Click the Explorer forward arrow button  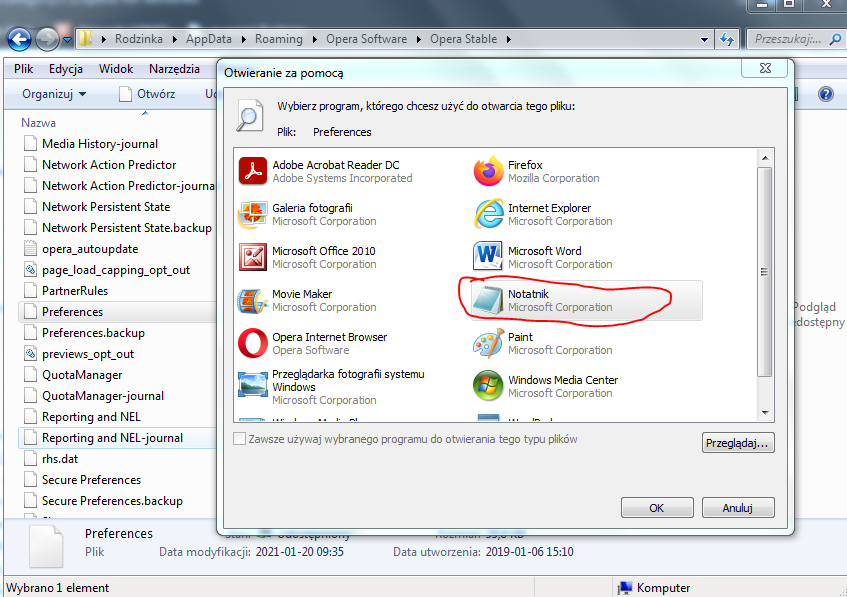coord(47,39)
